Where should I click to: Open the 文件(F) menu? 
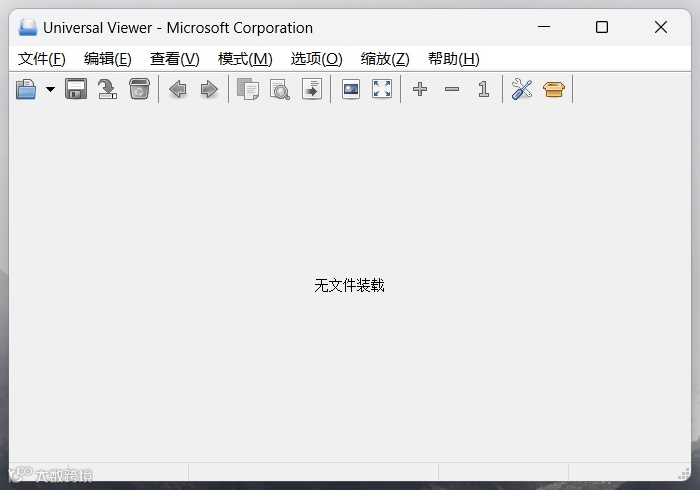pos(42,59)
